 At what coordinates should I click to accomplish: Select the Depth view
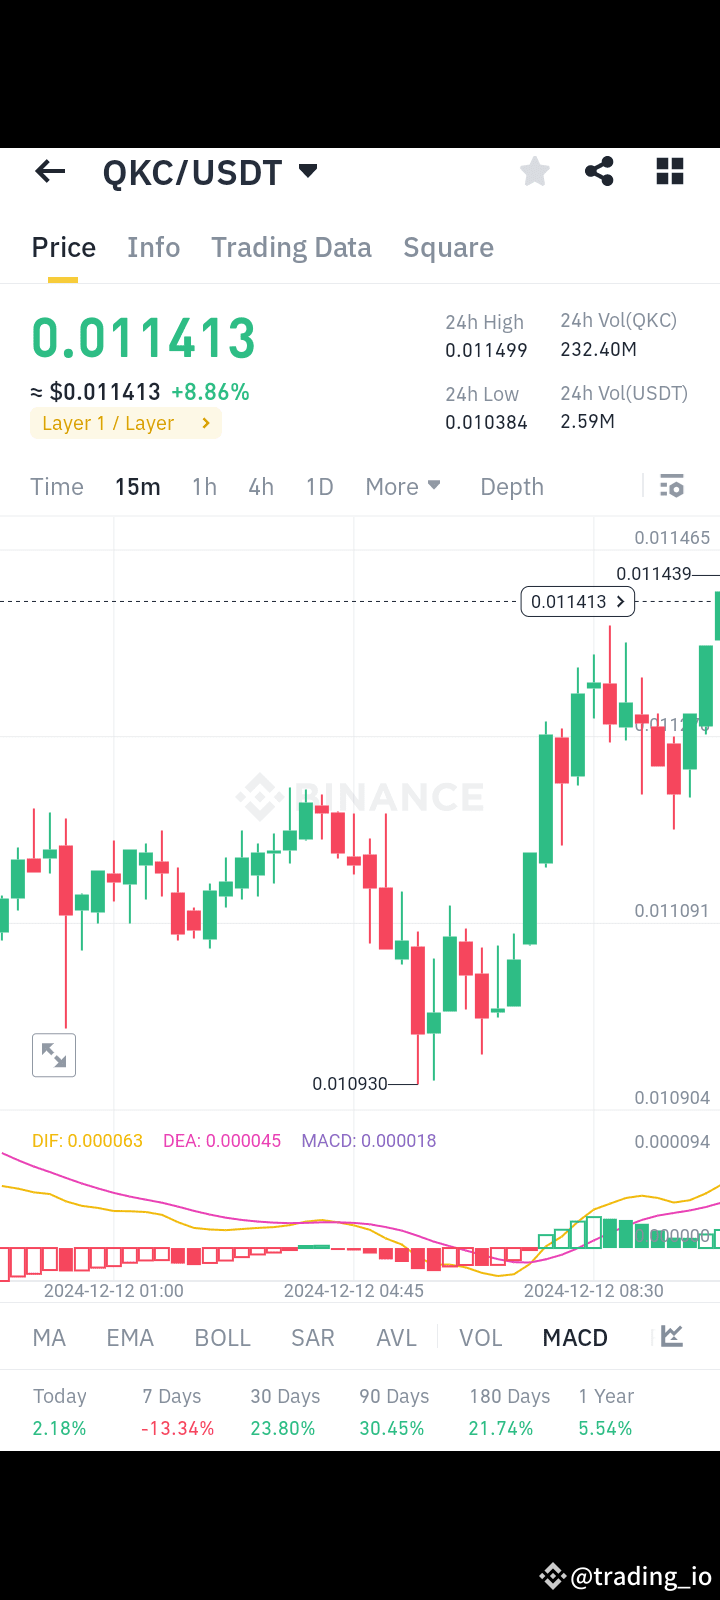coord(511,486)
